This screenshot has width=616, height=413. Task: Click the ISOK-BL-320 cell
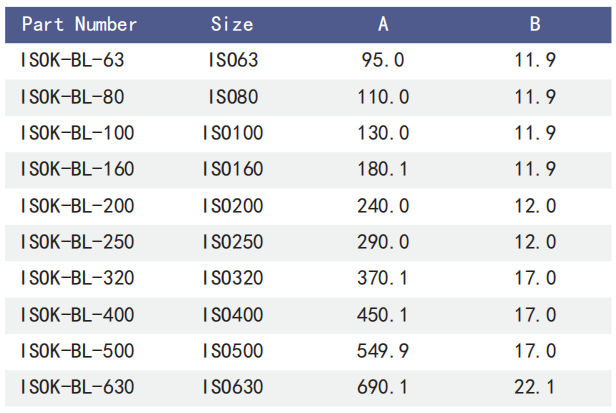click(77, 279)
